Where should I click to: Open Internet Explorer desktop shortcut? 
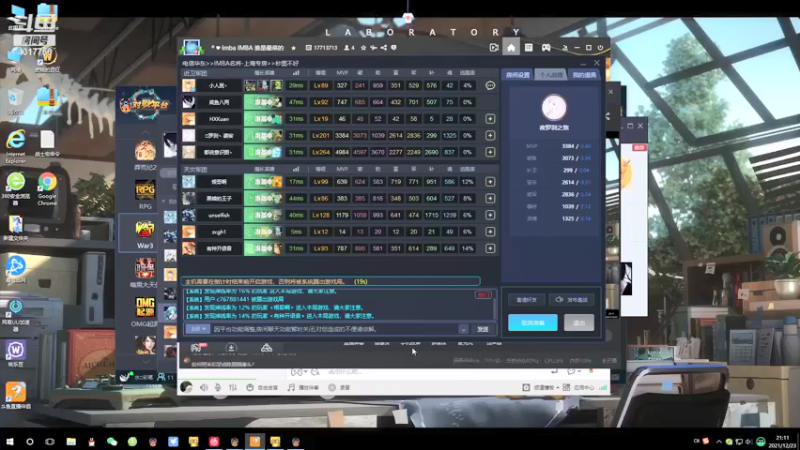[16, 146]
